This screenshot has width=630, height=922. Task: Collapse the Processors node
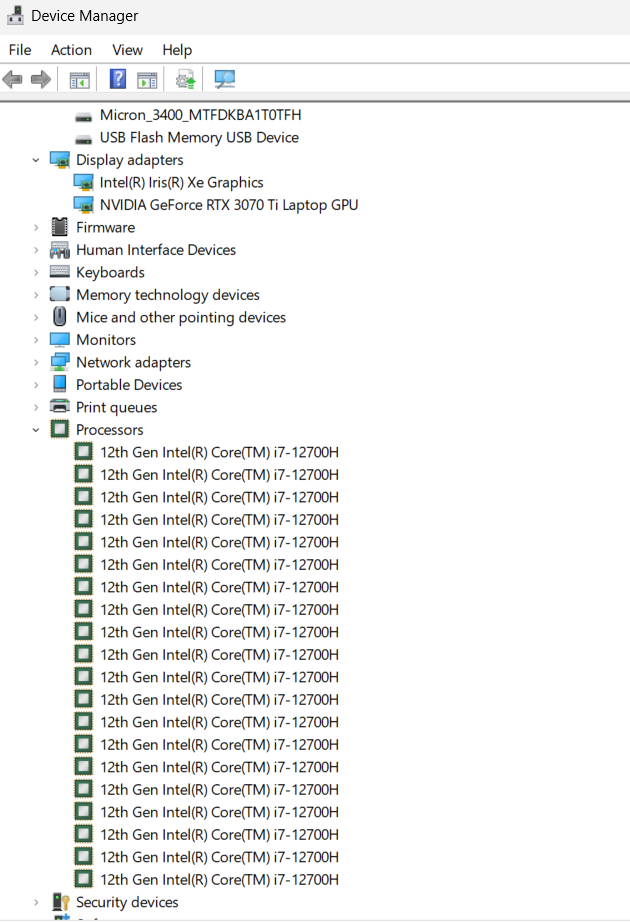point(36,430)
